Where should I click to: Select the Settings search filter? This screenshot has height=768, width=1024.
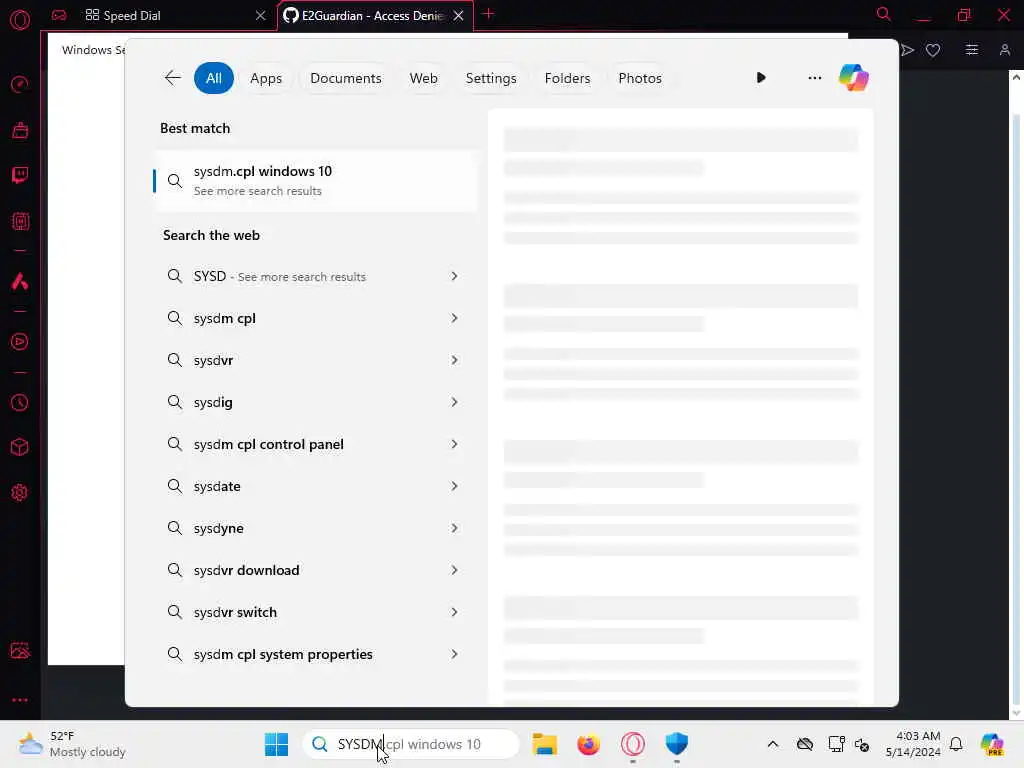[491, 78]
